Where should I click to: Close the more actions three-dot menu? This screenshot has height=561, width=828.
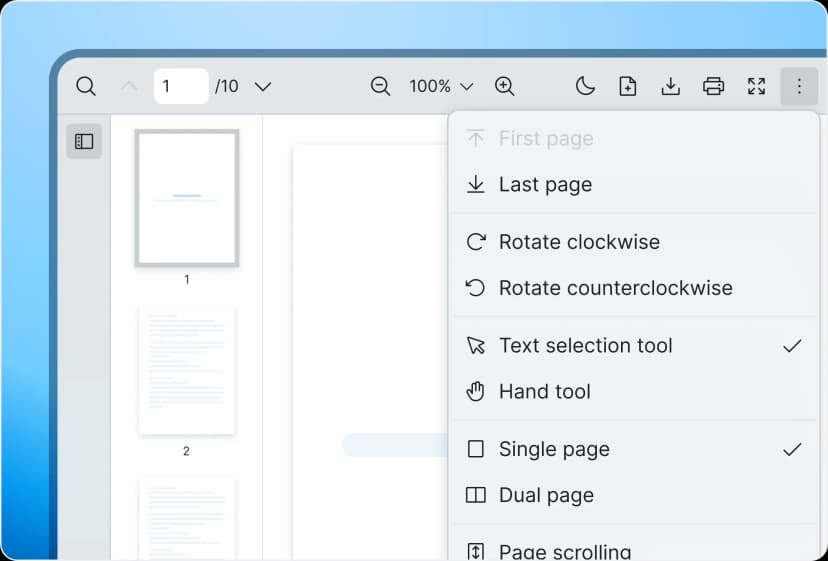click(x=799, y=86)
